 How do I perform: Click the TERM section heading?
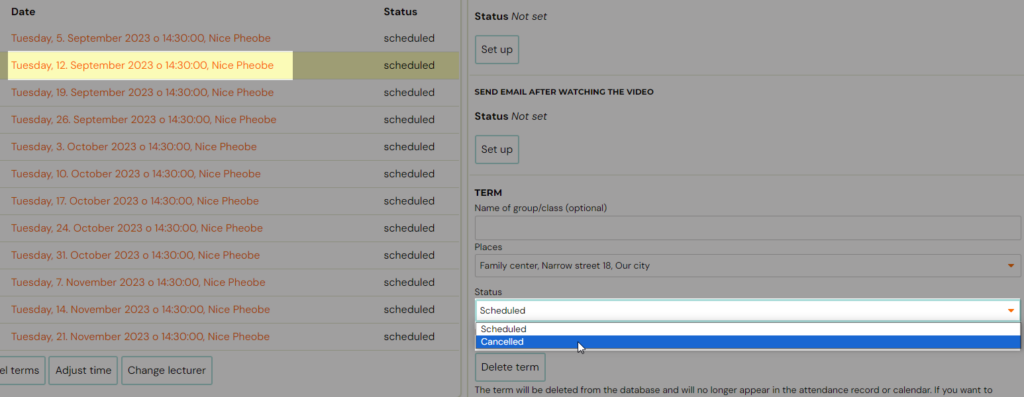488,193
